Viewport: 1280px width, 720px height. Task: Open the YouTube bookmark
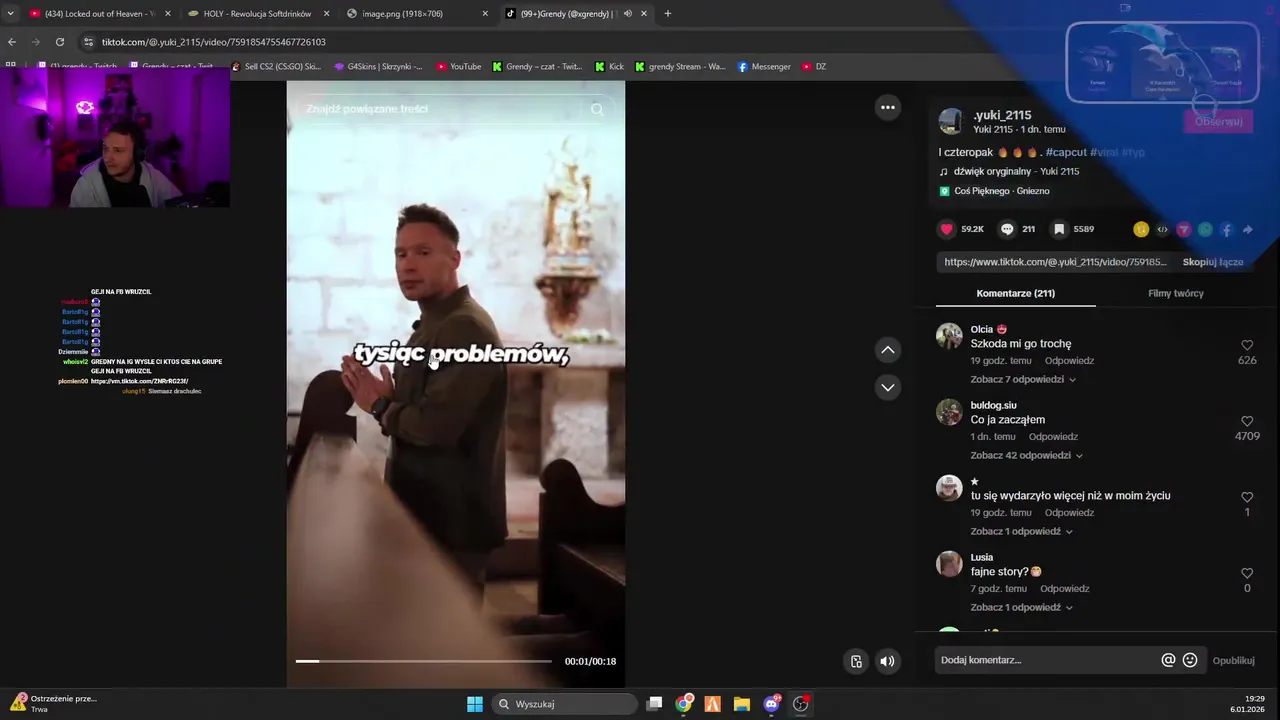coord(459,67)
